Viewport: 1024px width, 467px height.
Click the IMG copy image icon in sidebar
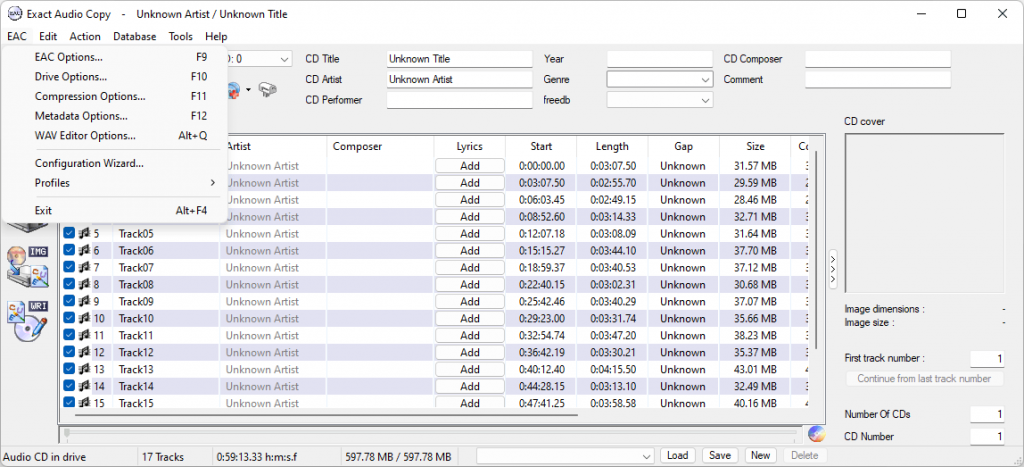(x=26, y=262)
